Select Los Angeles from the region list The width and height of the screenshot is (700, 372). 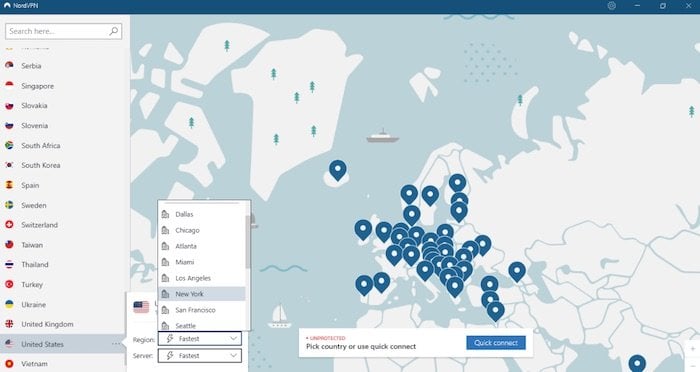pos(202,278)
